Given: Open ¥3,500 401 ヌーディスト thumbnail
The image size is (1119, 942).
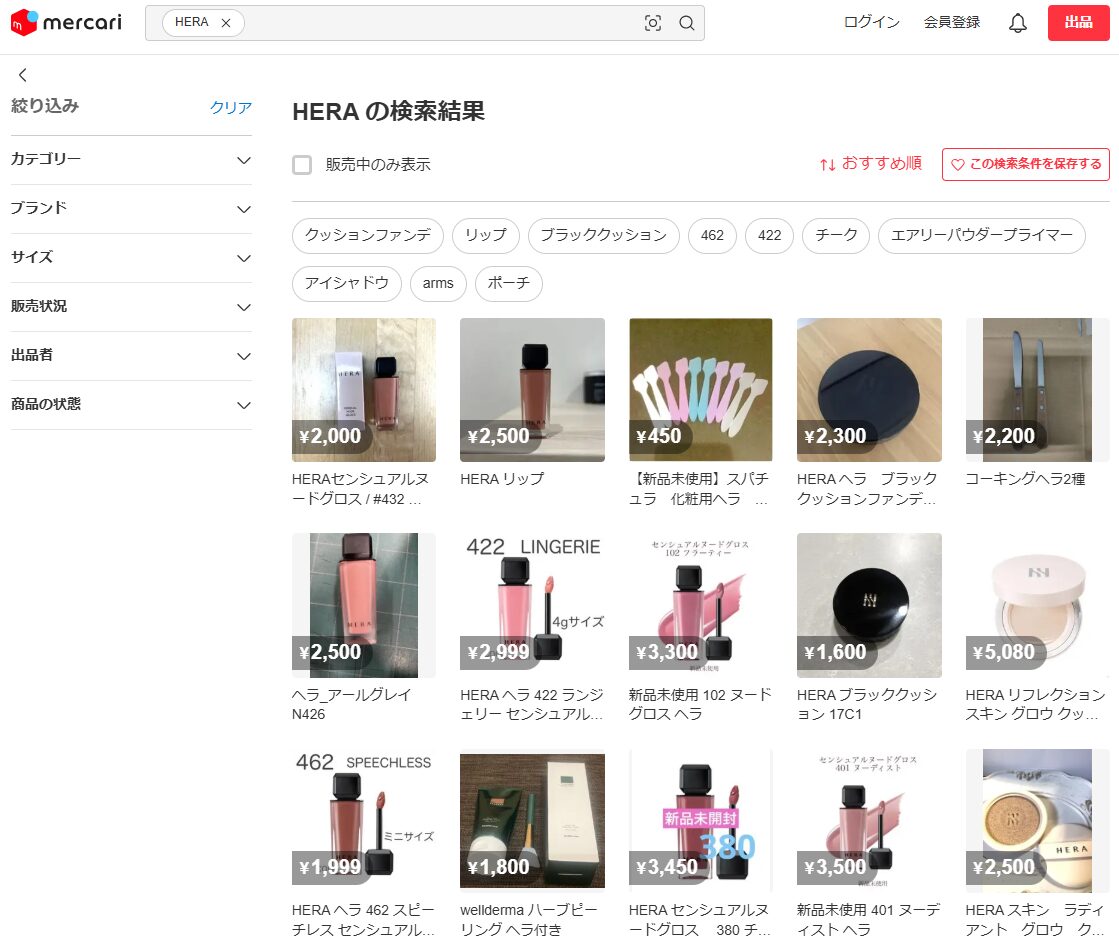Looking at the screenshot, I should (869, 821).
